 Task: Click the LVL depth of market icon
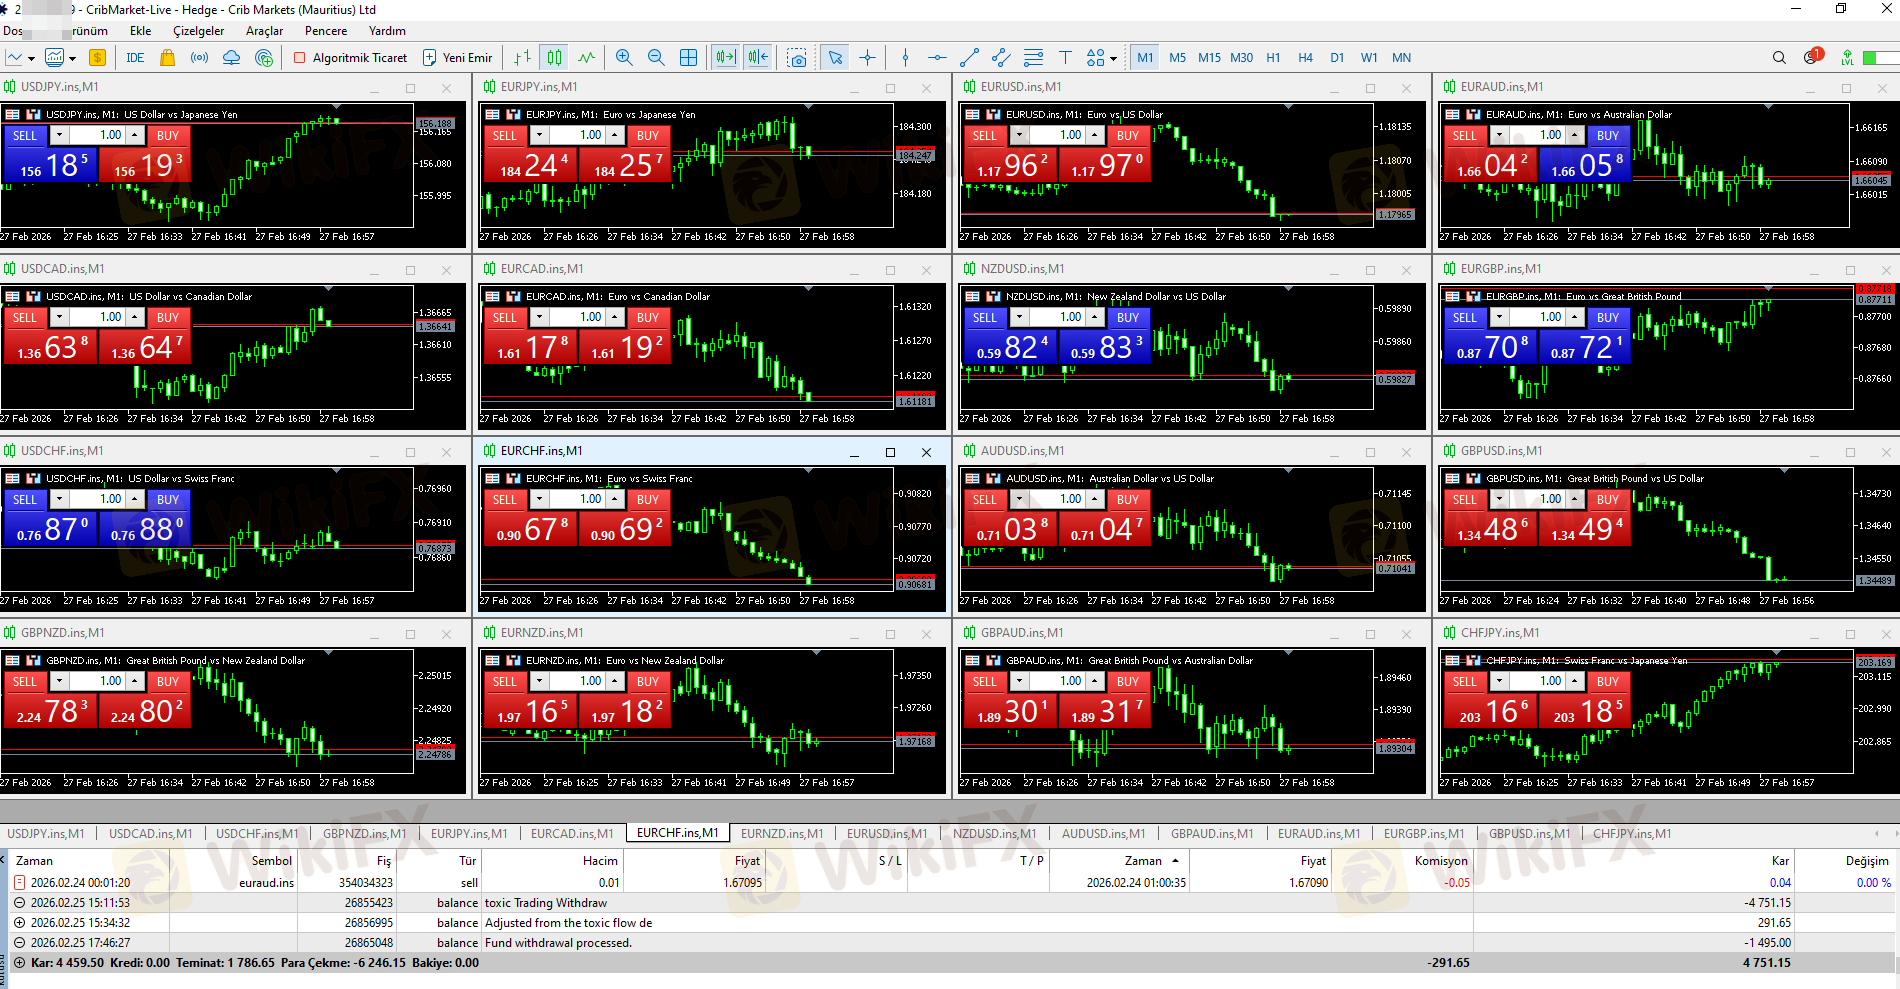tap(1847, 58)
